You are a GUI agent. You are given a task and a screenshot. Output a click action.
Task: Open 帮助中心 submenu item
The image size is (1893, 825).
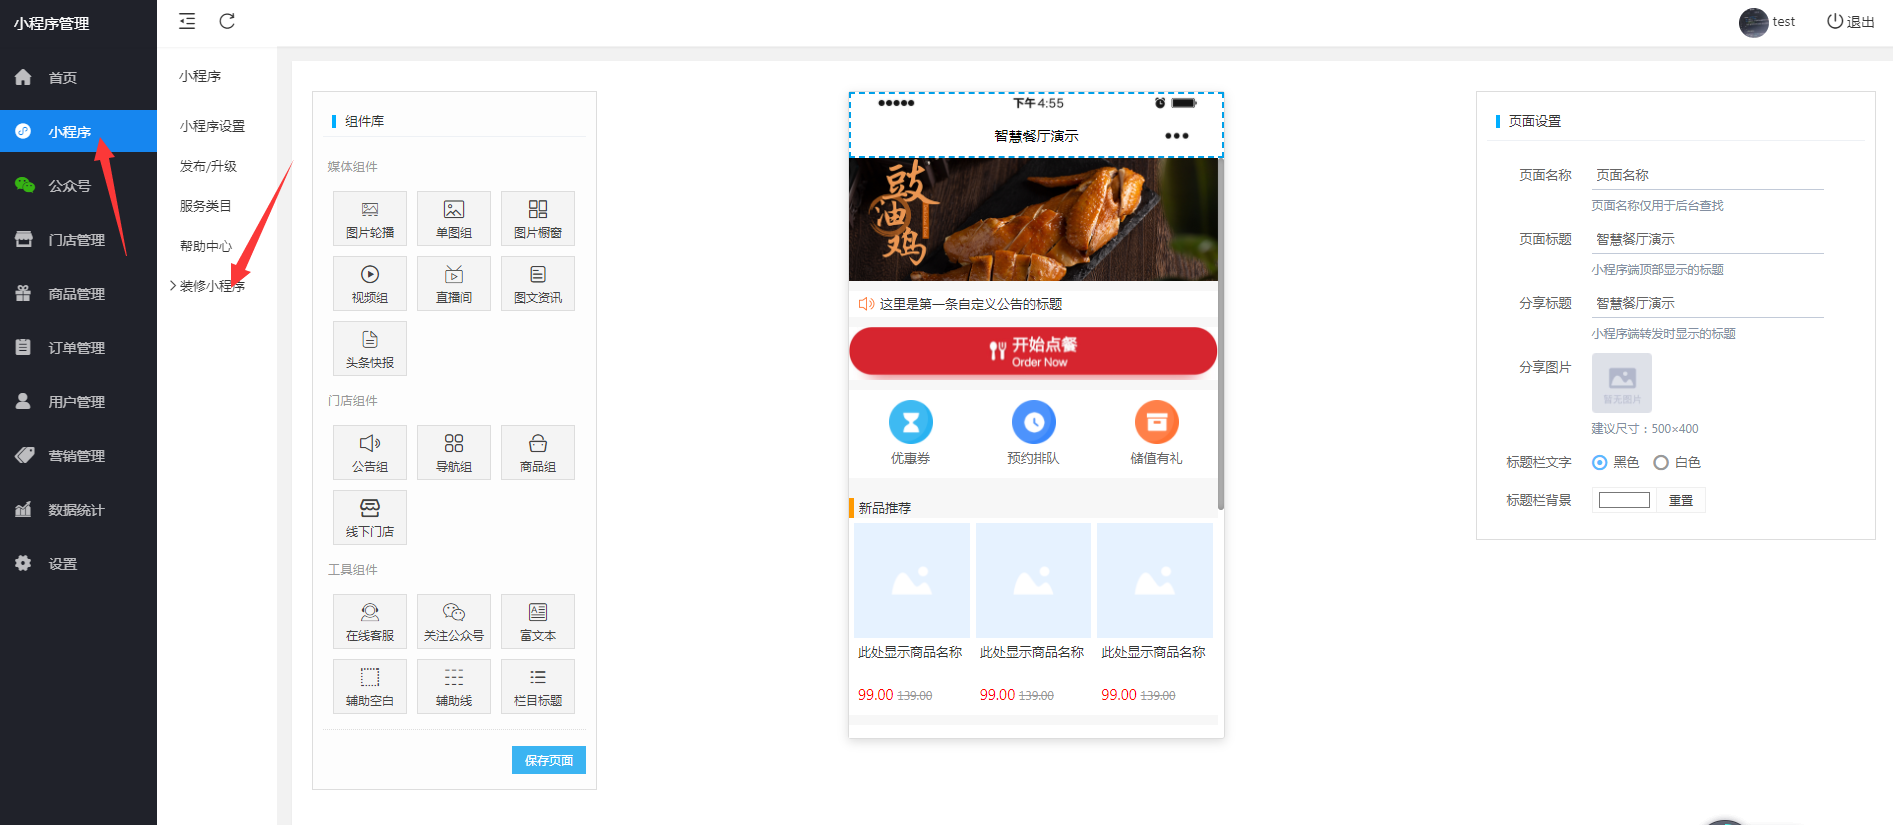(x=205, y=246)
